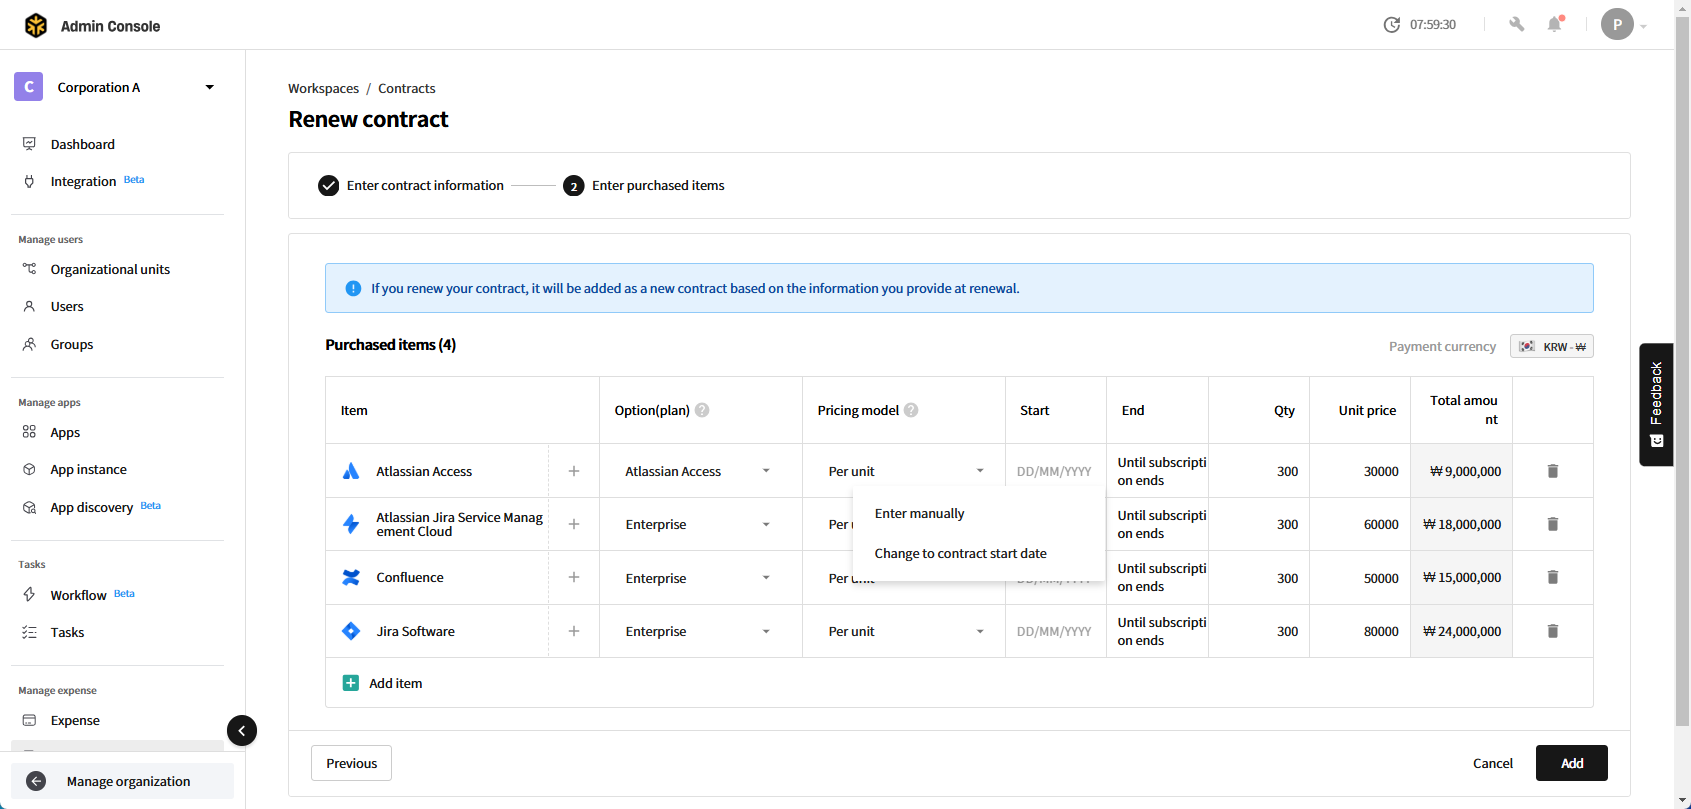Open the wrench tools icon
1691x809 pixels.
[1516, 25]
